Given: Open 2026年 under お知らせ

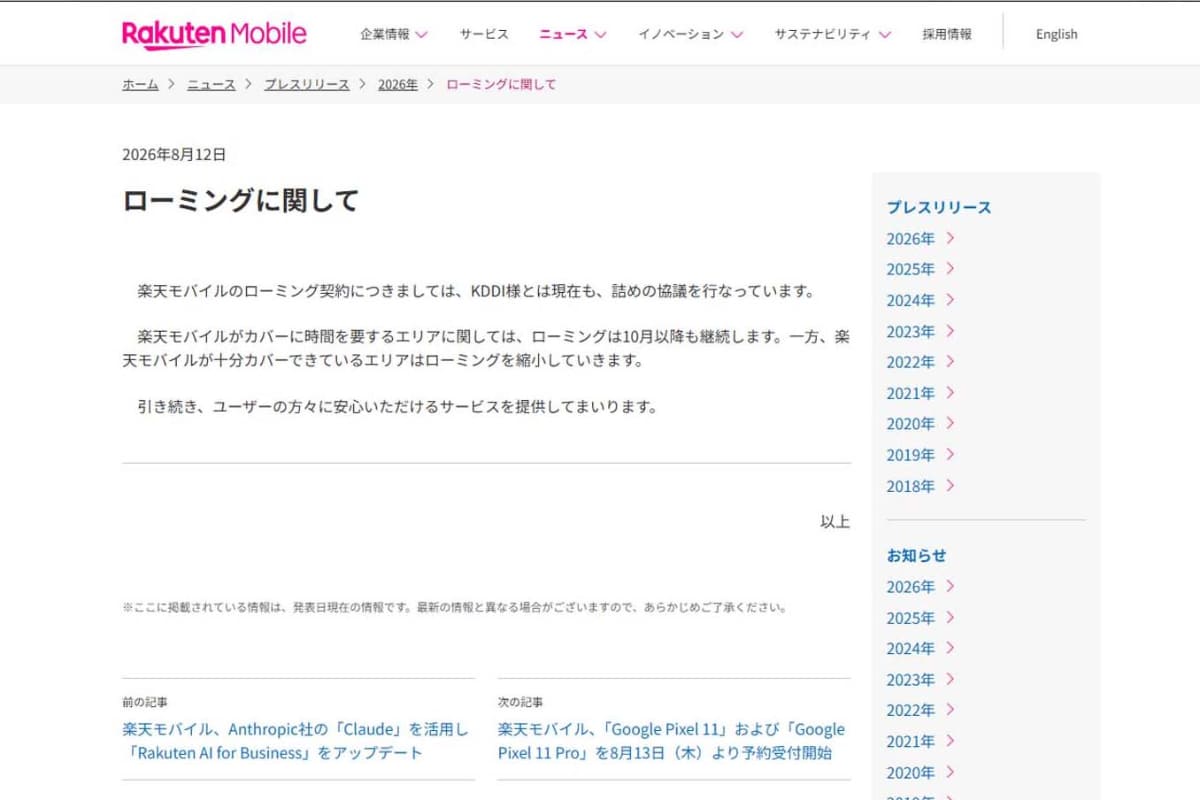Looking at the screenshot, I should coord(921,587).
